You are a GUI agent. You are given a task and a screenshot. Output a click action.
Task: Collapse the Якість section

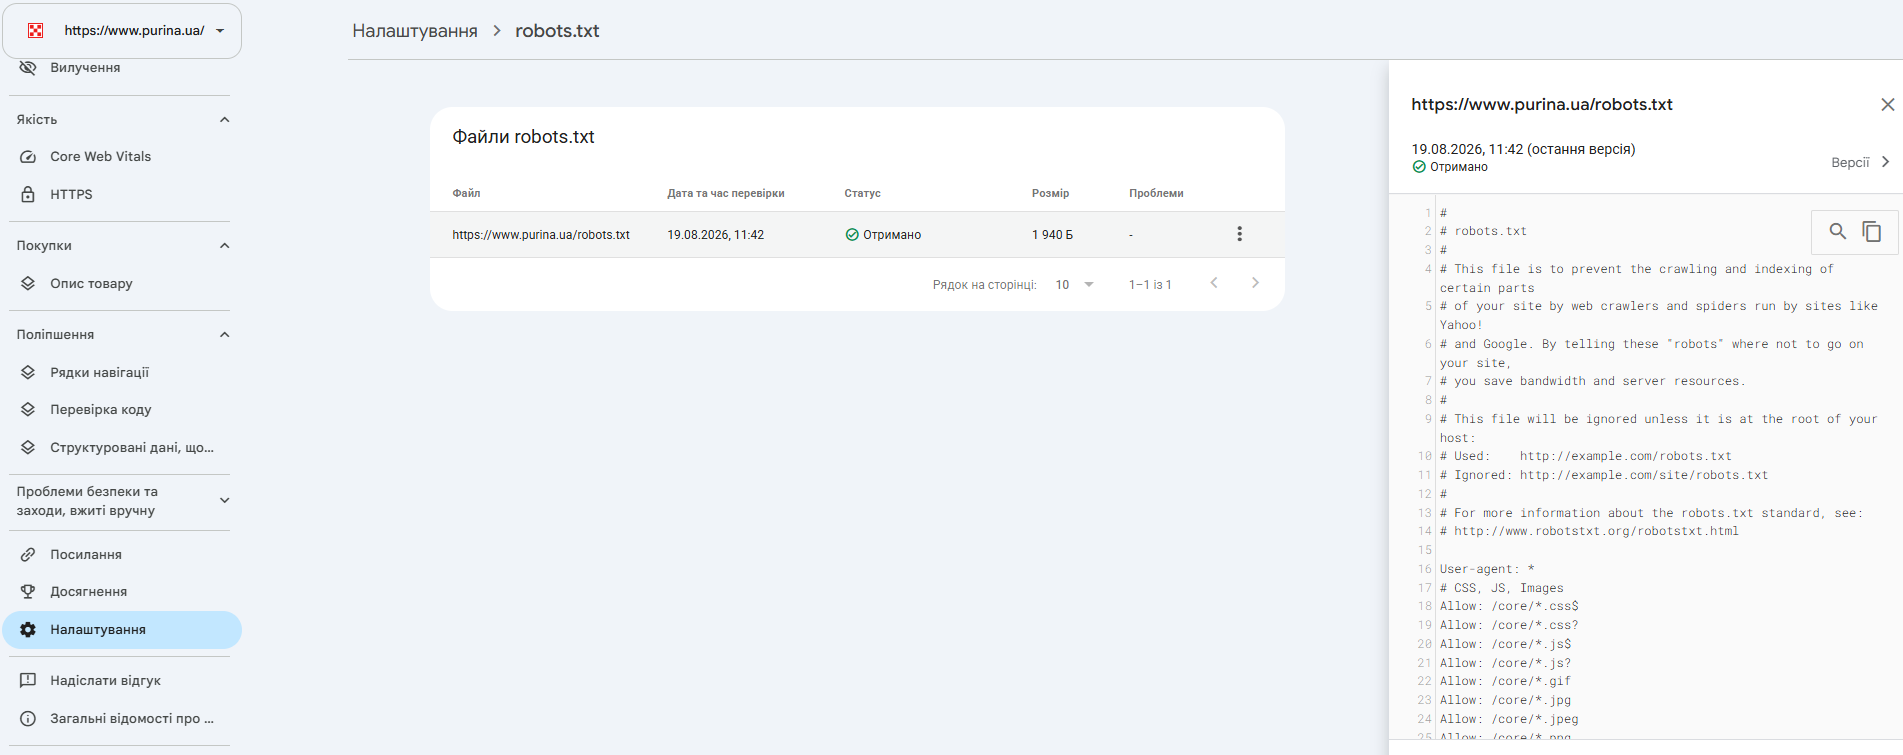224,120
